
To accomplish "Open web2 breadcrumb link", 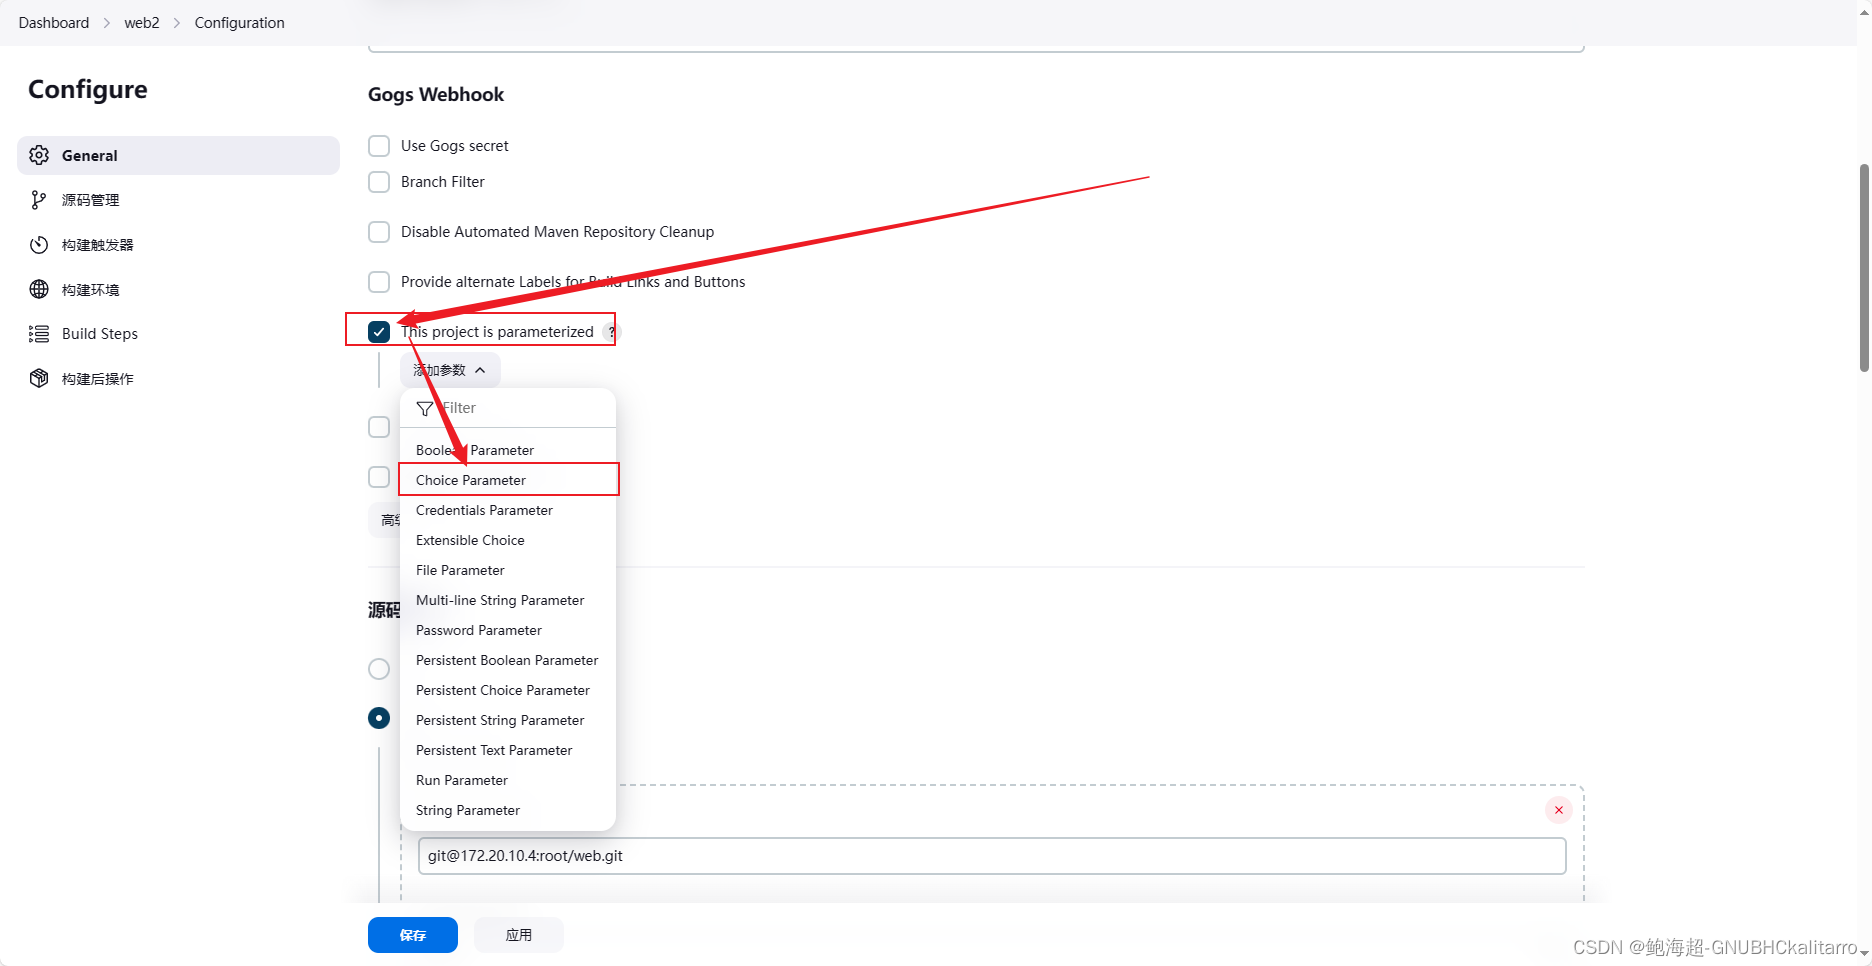I will click(142, 23).
